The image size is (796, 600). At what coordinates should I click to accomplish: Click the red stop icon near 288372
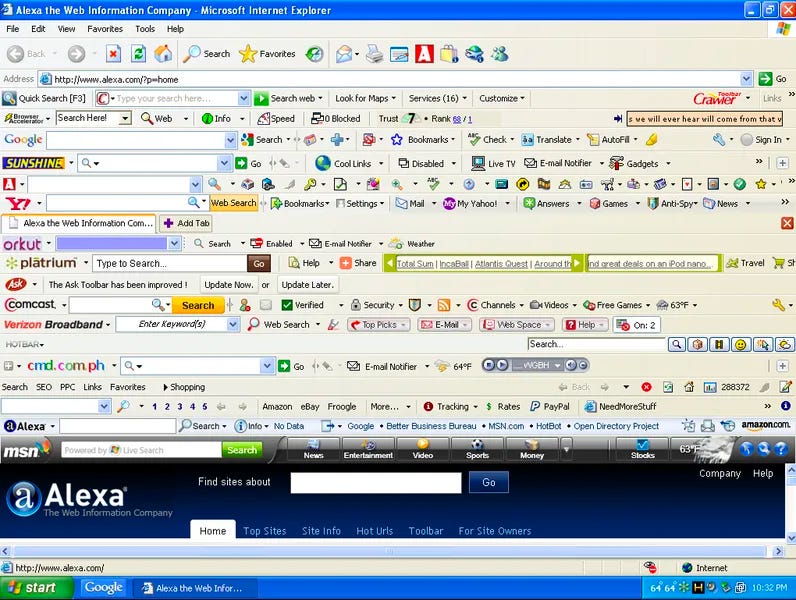pyautogui.click(x=646, y=387)
